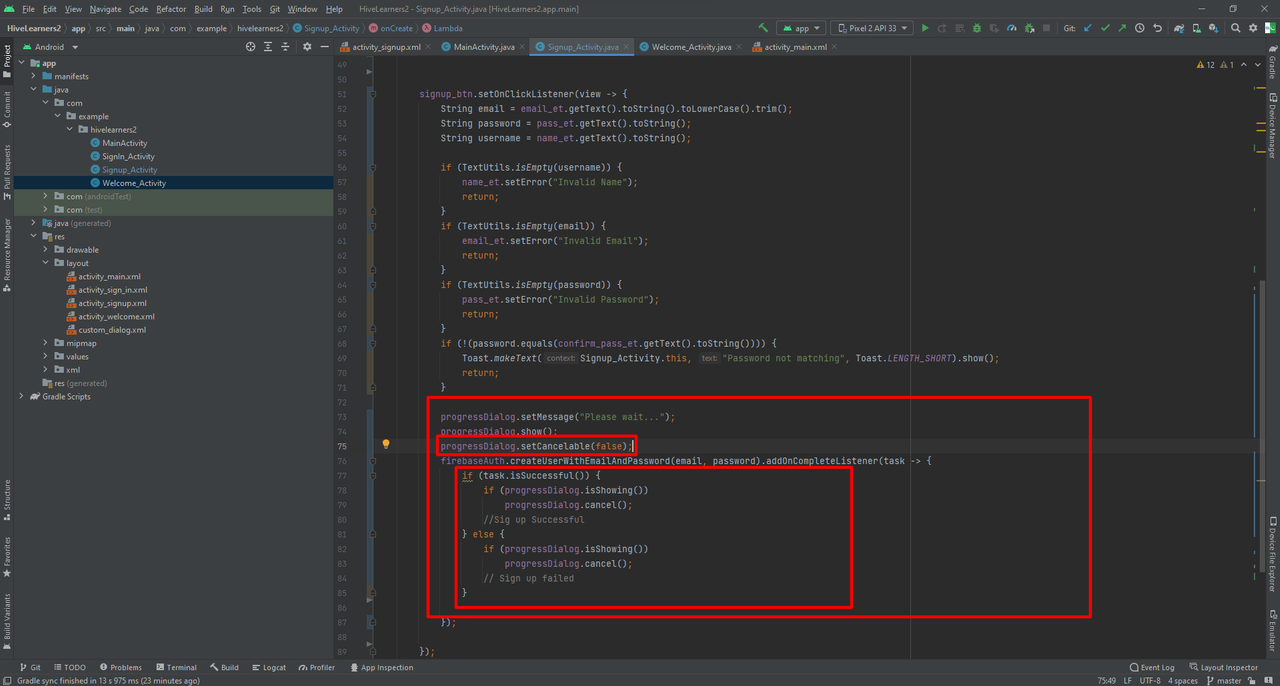Start debugging with the Debug bug icon

click(976, 28)
